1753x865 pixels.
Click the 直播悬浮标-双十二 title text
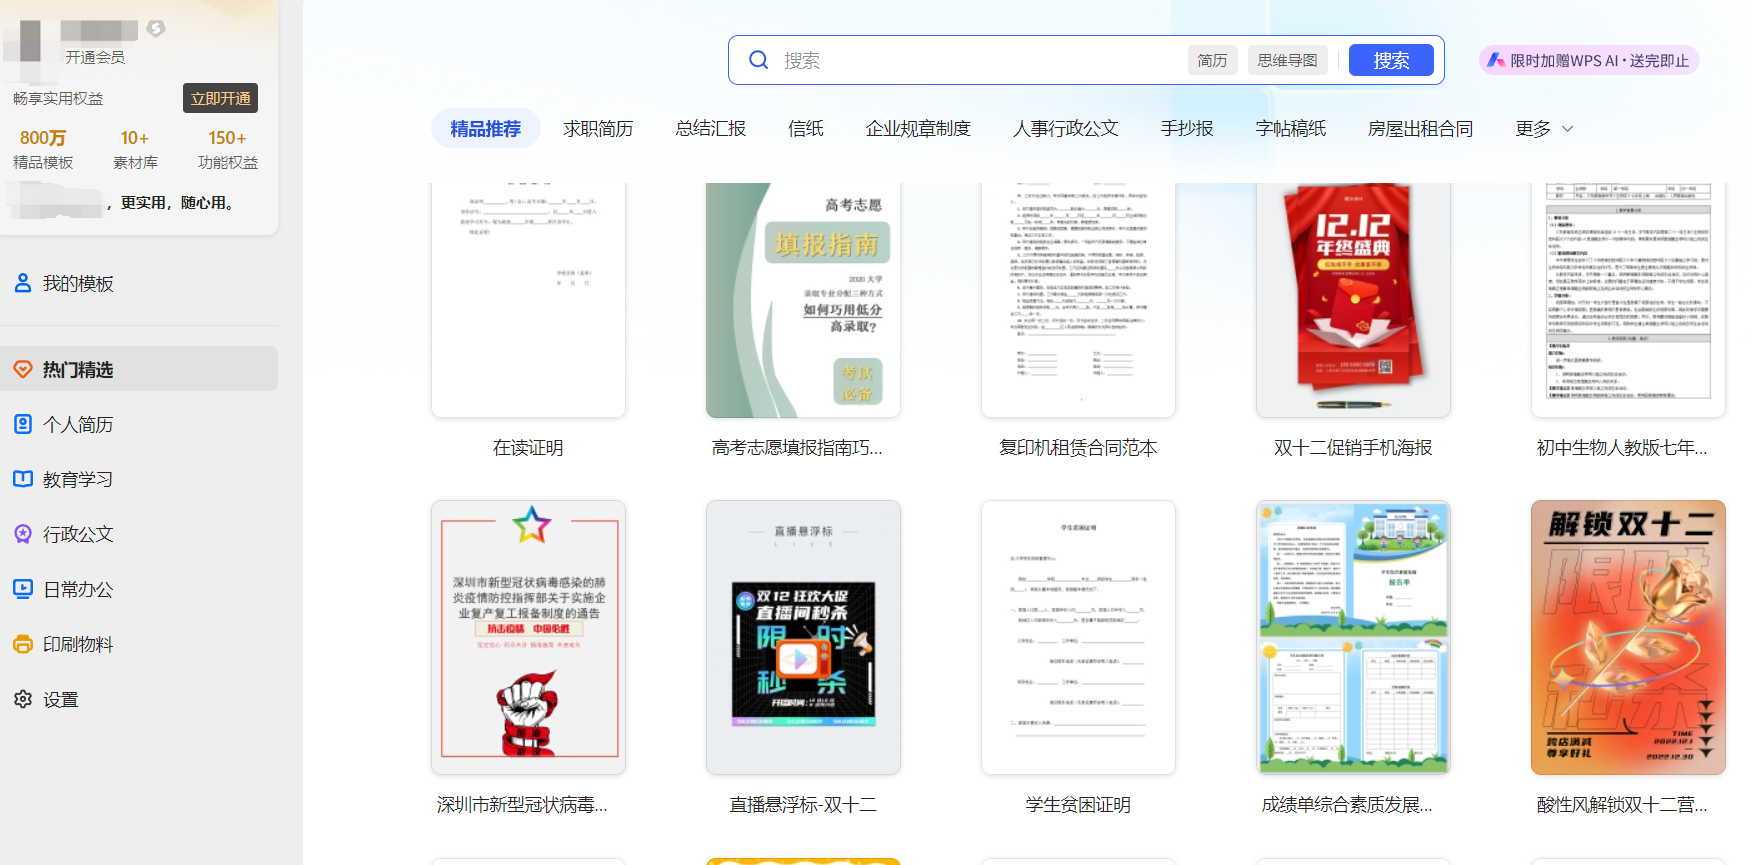click(803, 805)
